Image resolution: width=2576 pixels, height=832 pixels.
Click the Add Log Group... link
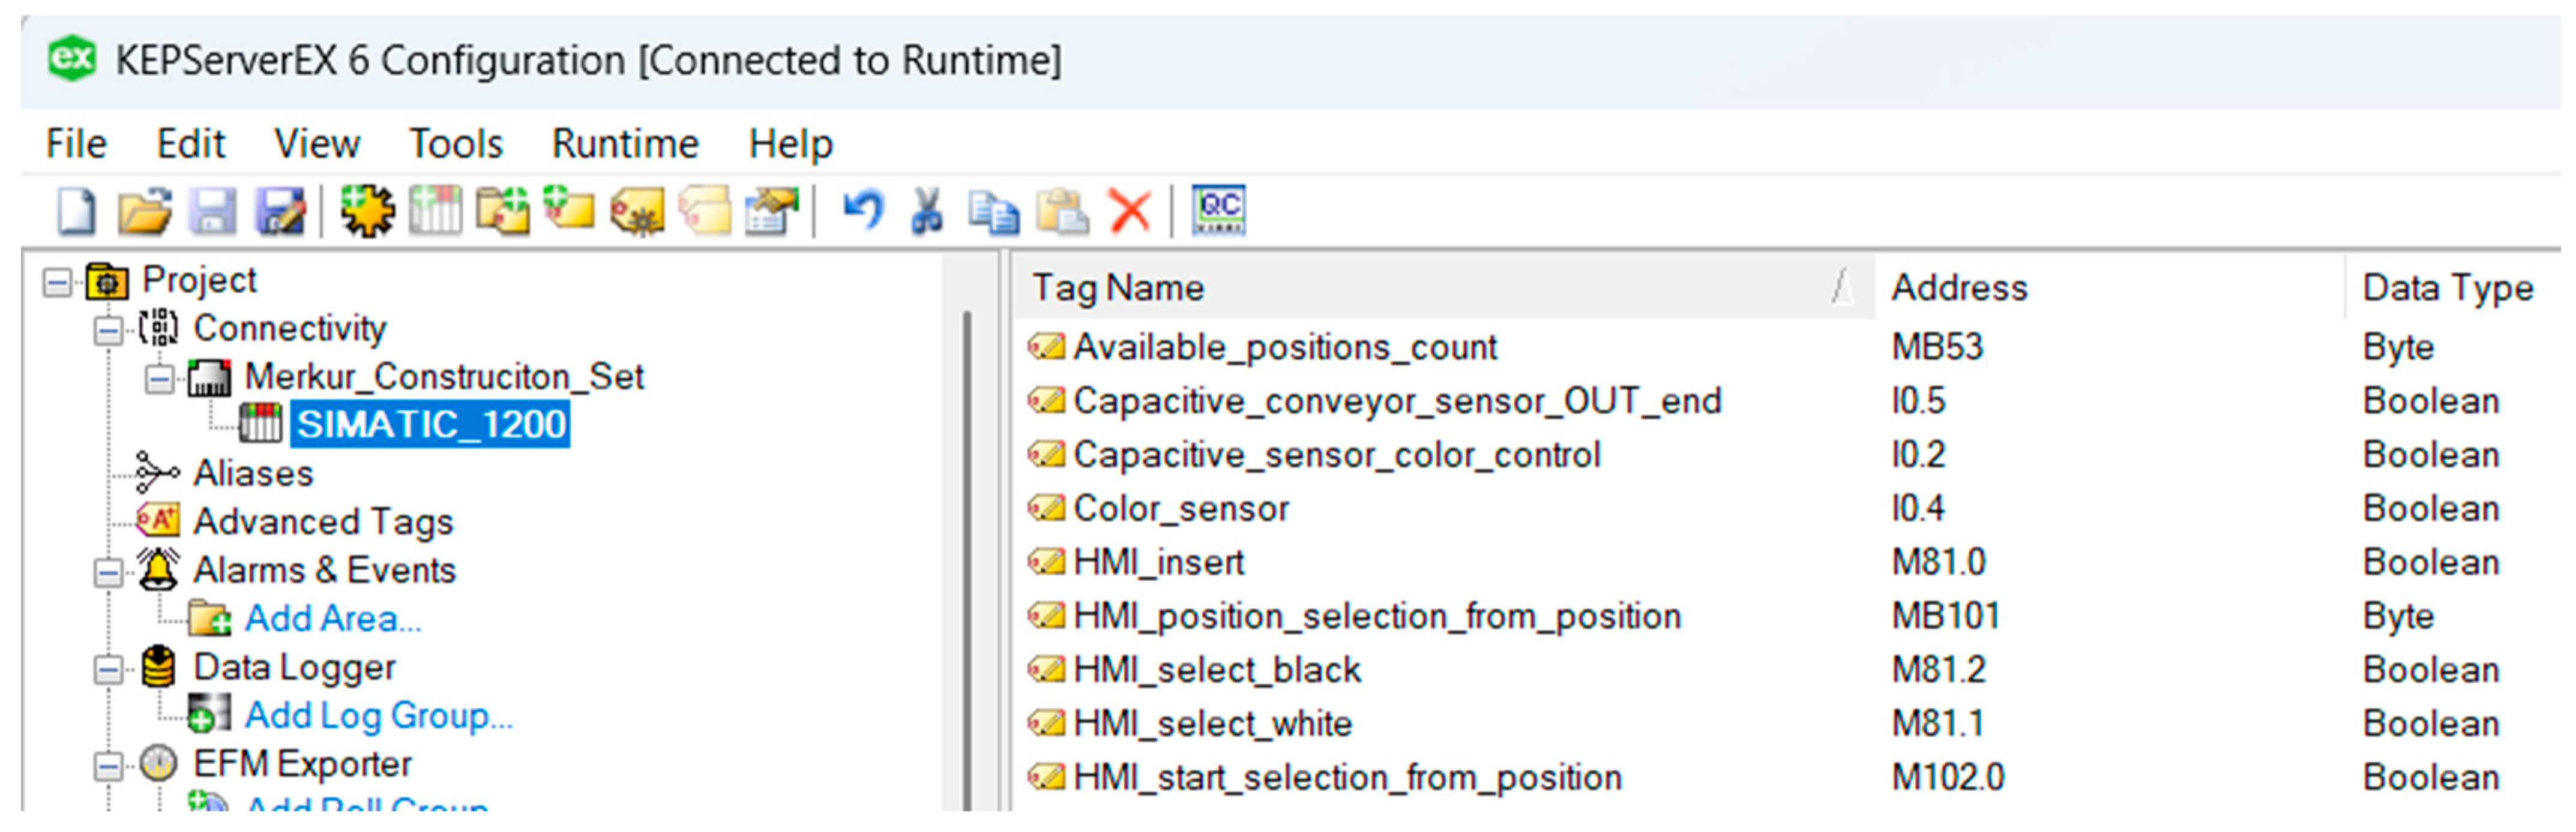tap(379, 716)
